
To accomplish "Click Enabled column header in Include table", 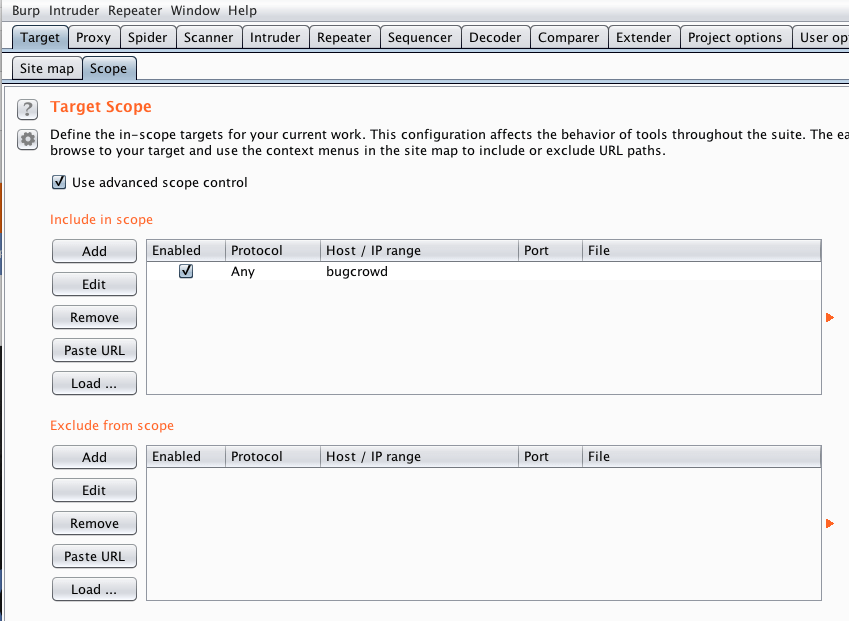I will tap(186, 251).
